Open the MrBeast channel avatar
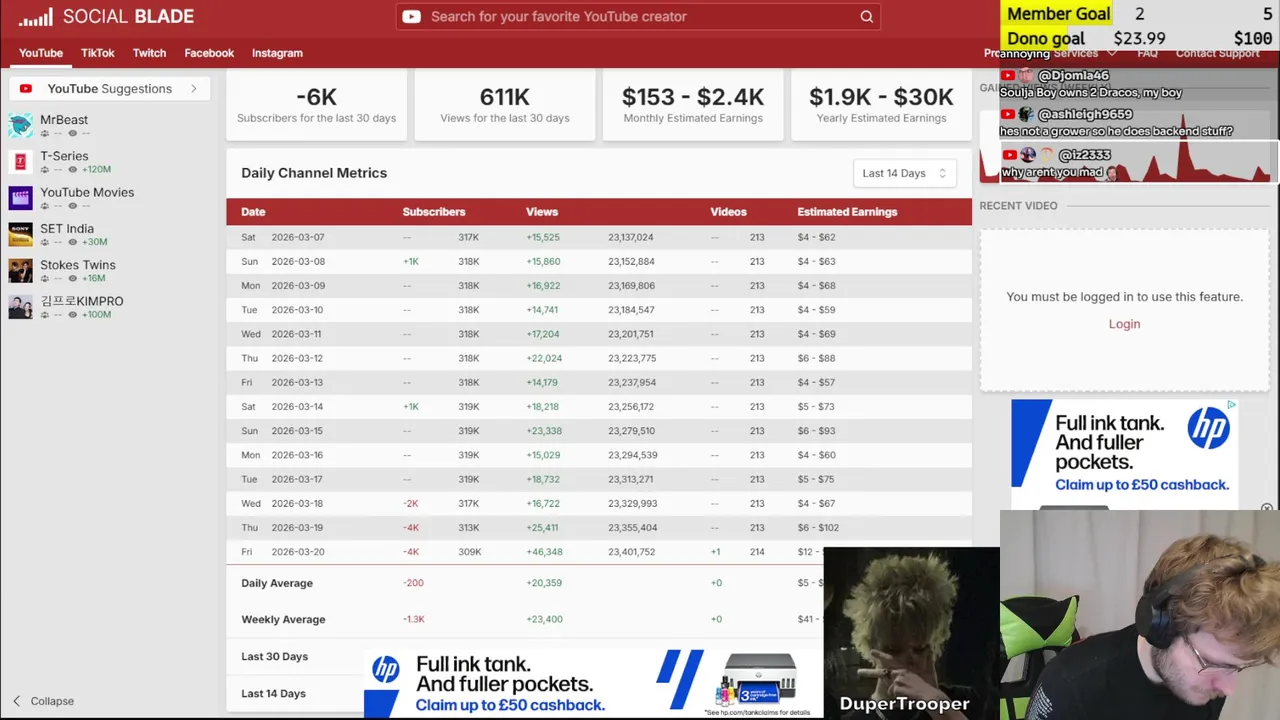The image size is (1280, 720). [x=20, y=126]
